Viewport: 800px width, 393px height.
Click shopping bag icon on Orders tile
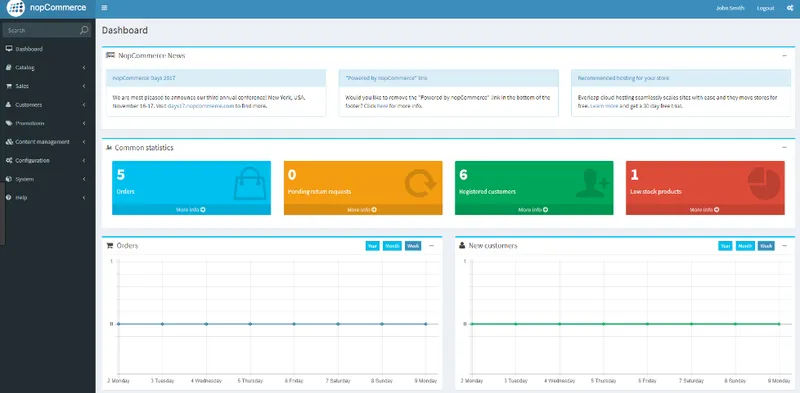(x=249, y=184)
